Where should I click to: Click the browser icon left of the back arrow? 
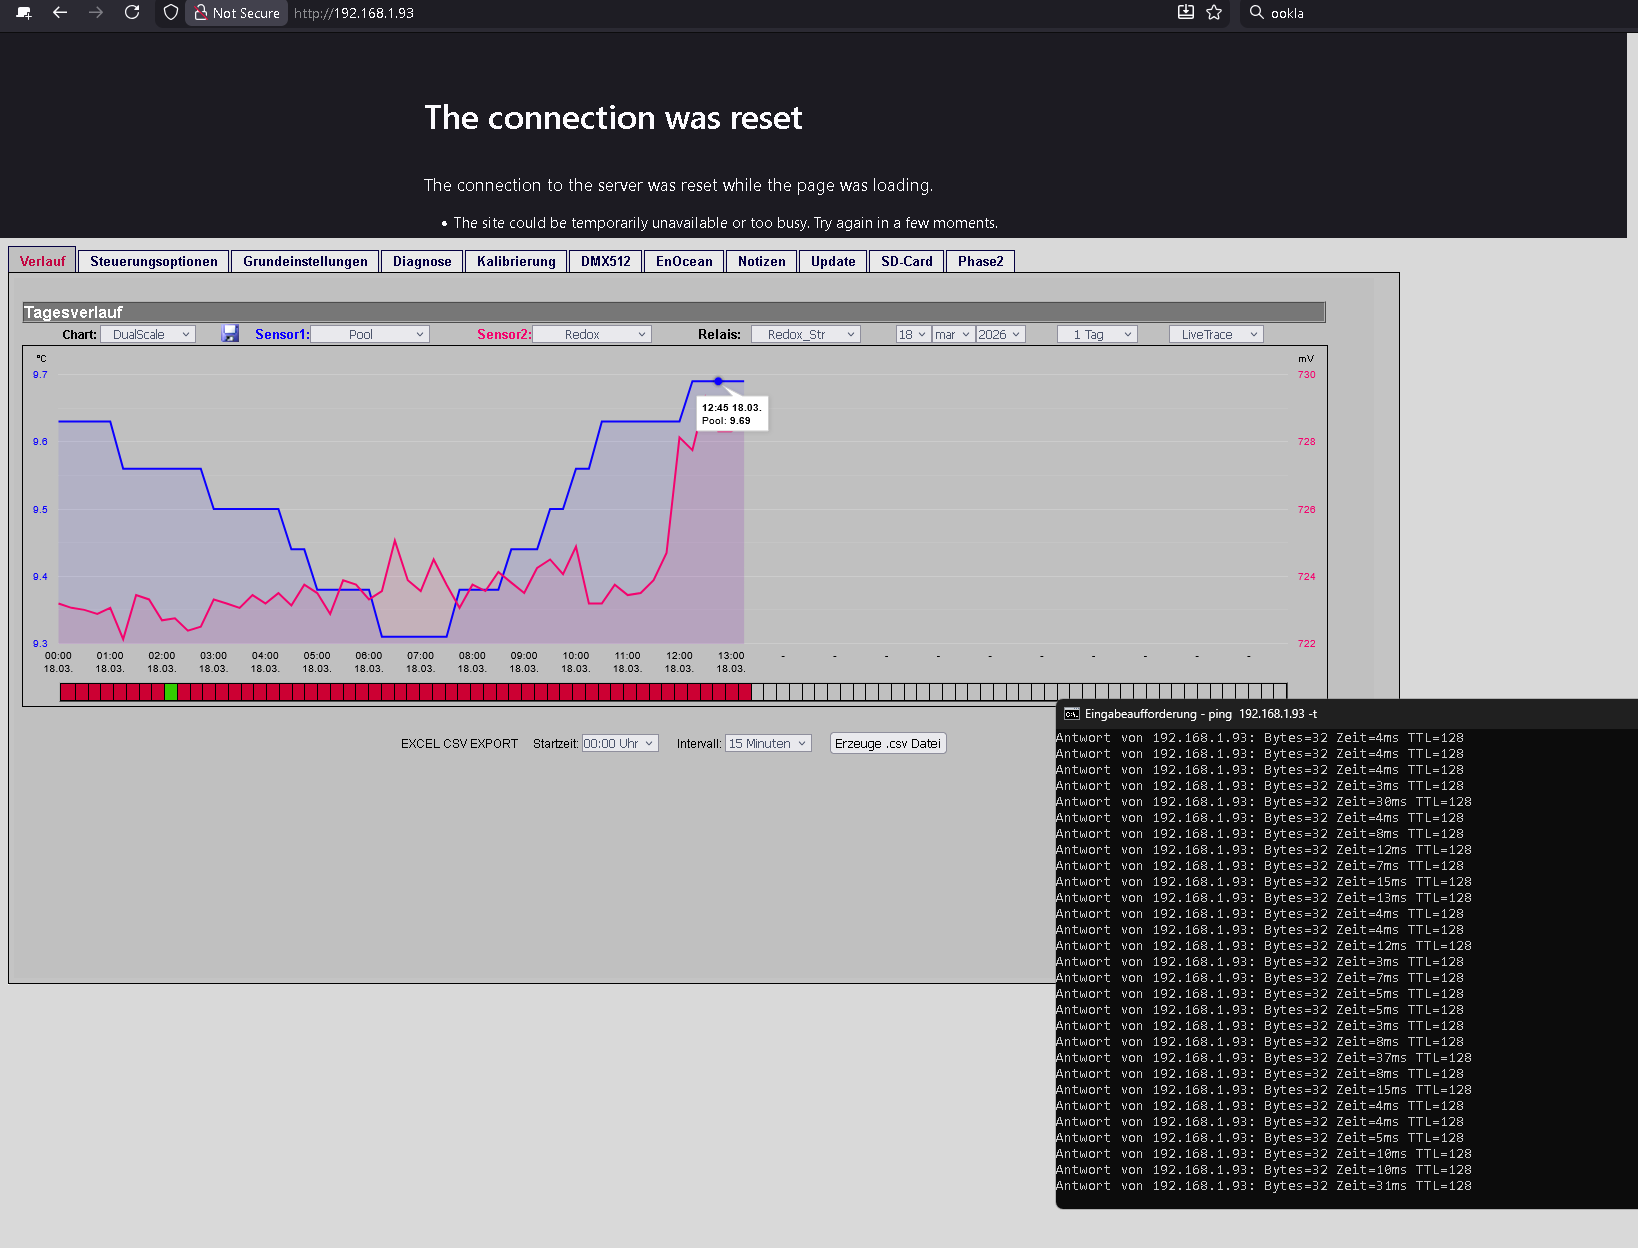(25, 13)
